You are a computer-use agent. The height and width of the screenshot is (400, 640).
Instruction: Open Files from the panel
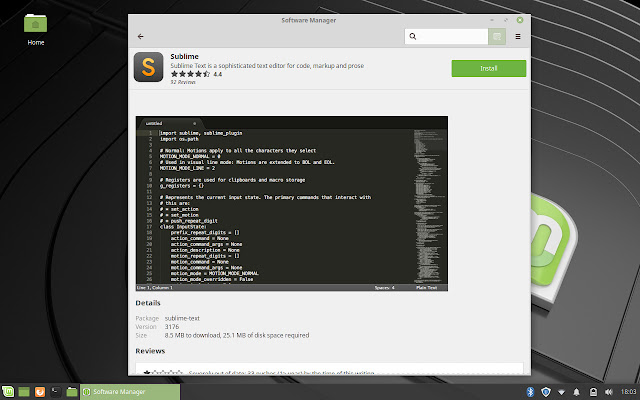point(72,392)
